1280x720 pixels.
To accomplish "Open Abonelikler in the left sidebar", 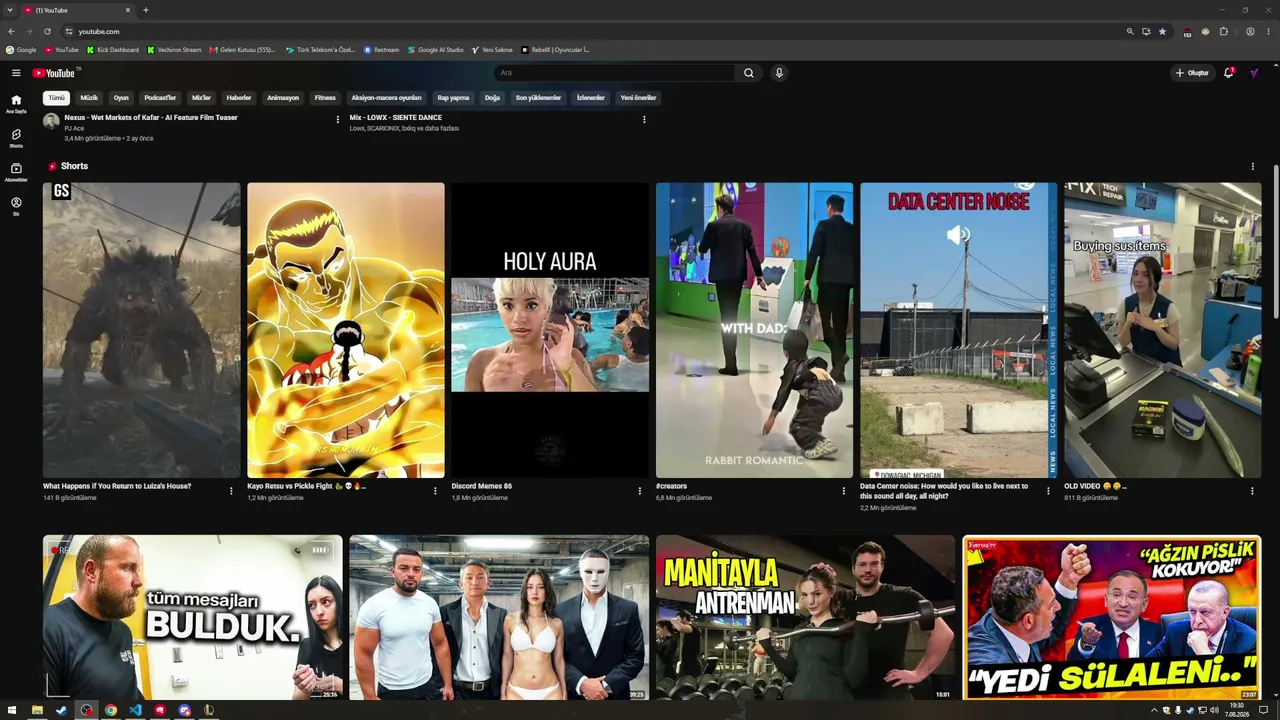I will (16, 172).
